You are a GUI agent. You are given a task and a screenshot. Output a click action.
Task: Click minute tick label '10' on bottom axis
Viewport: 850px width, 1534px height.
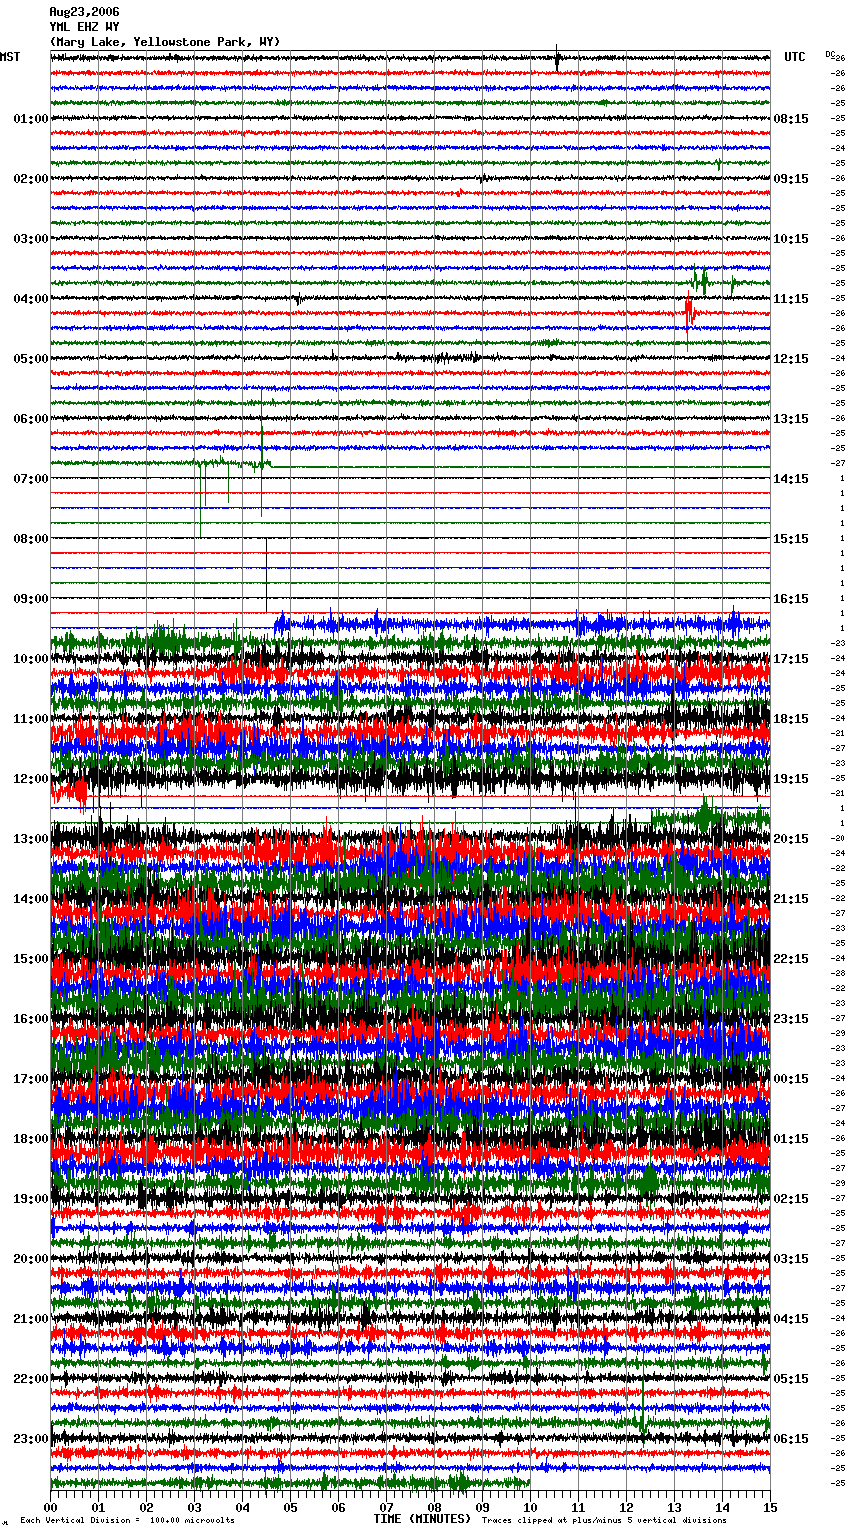click(x=531, y=1507)
